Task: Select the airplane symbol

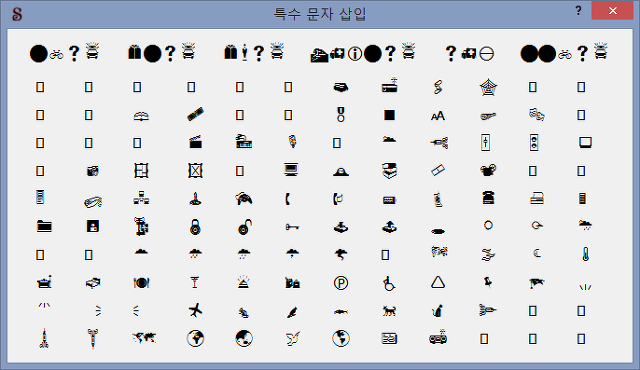Action: (196, 310)
